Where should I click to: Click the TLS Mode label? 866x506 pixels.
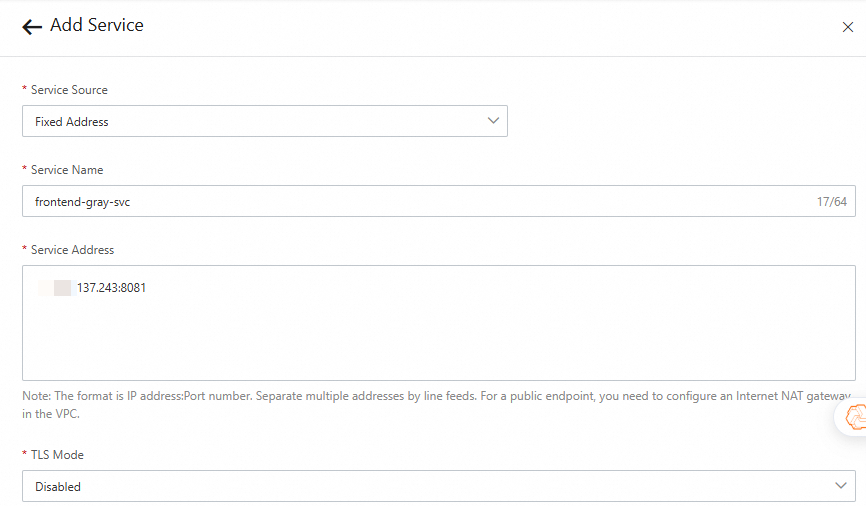click(x=57, y=455)
